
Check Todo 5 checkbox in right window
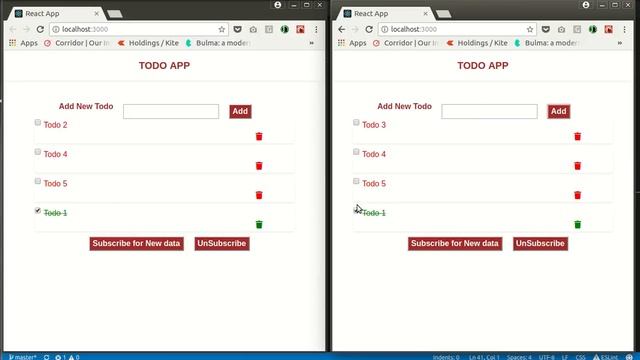pyautogui.click(x=356, y=181)
